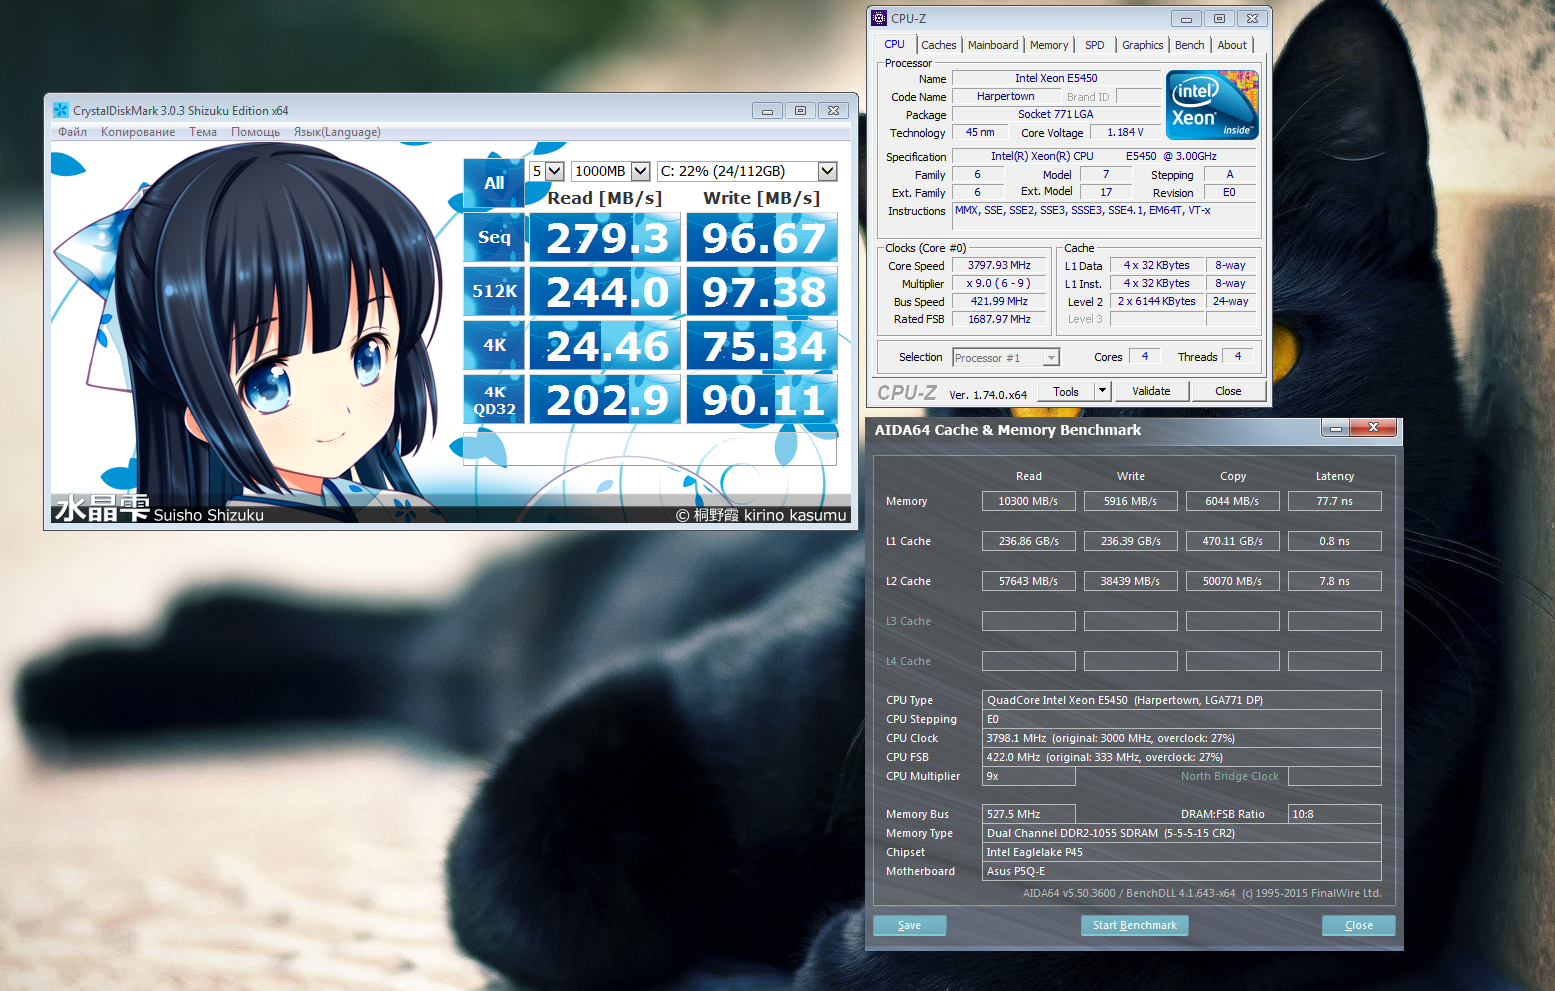The height and width of the screenshot is (991, 1555).
Task: Open the Копирование menu
Action: click(138, 132)
